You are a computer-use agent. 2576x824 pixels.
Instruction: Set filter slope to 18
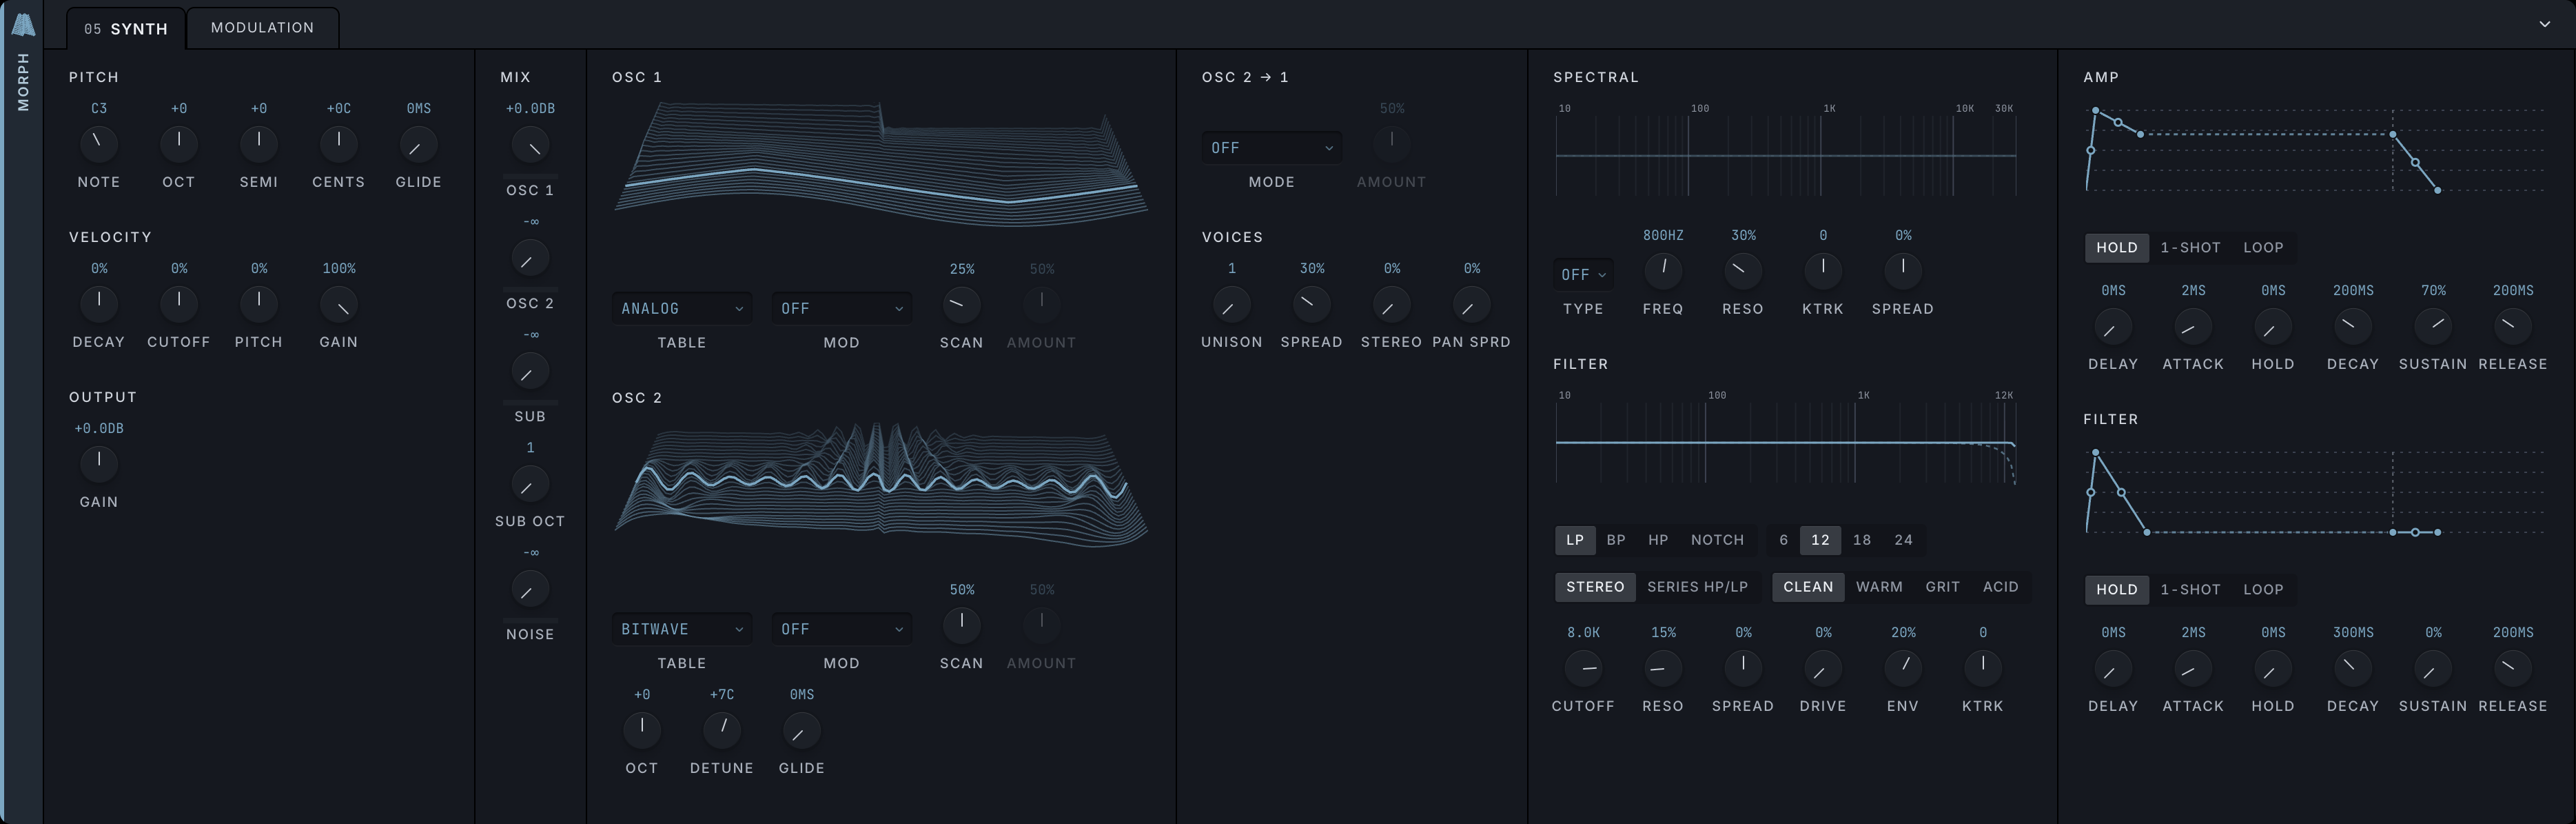coord(1861,540)
